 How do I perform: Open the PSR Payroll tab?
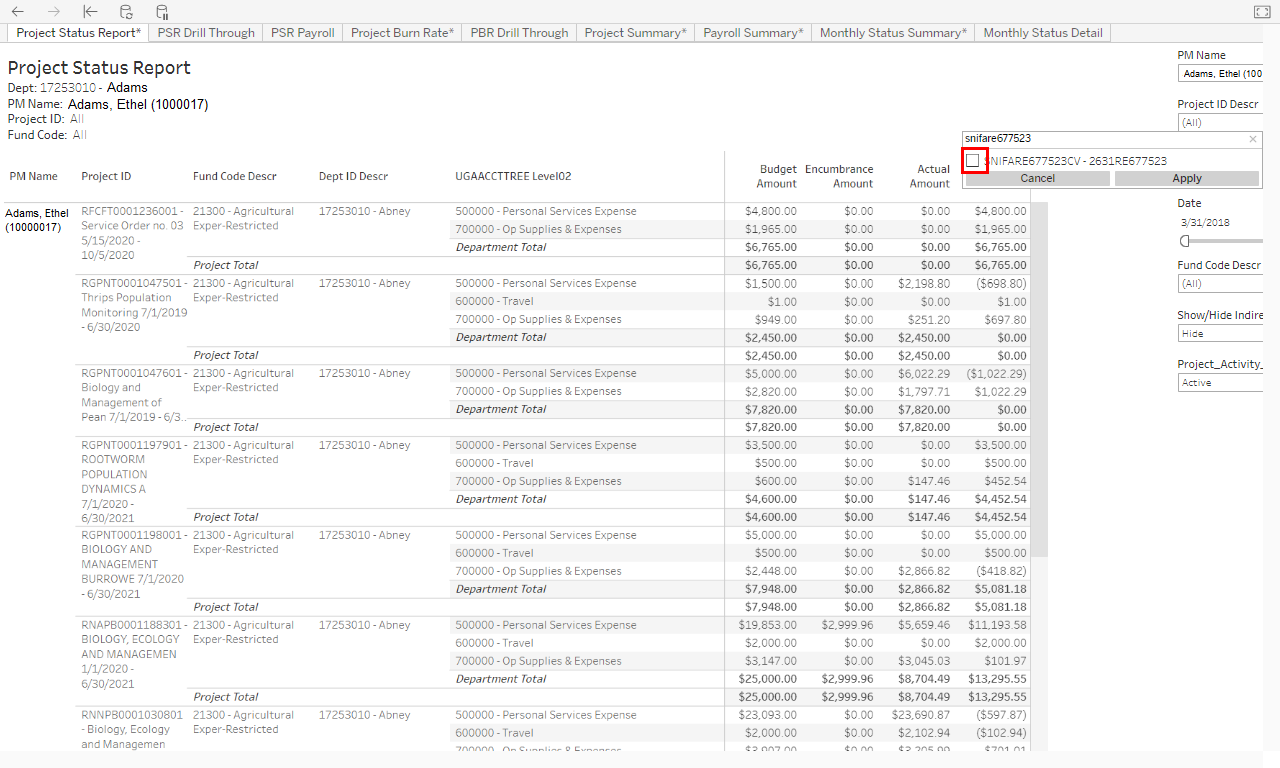(x=303, y=33)
